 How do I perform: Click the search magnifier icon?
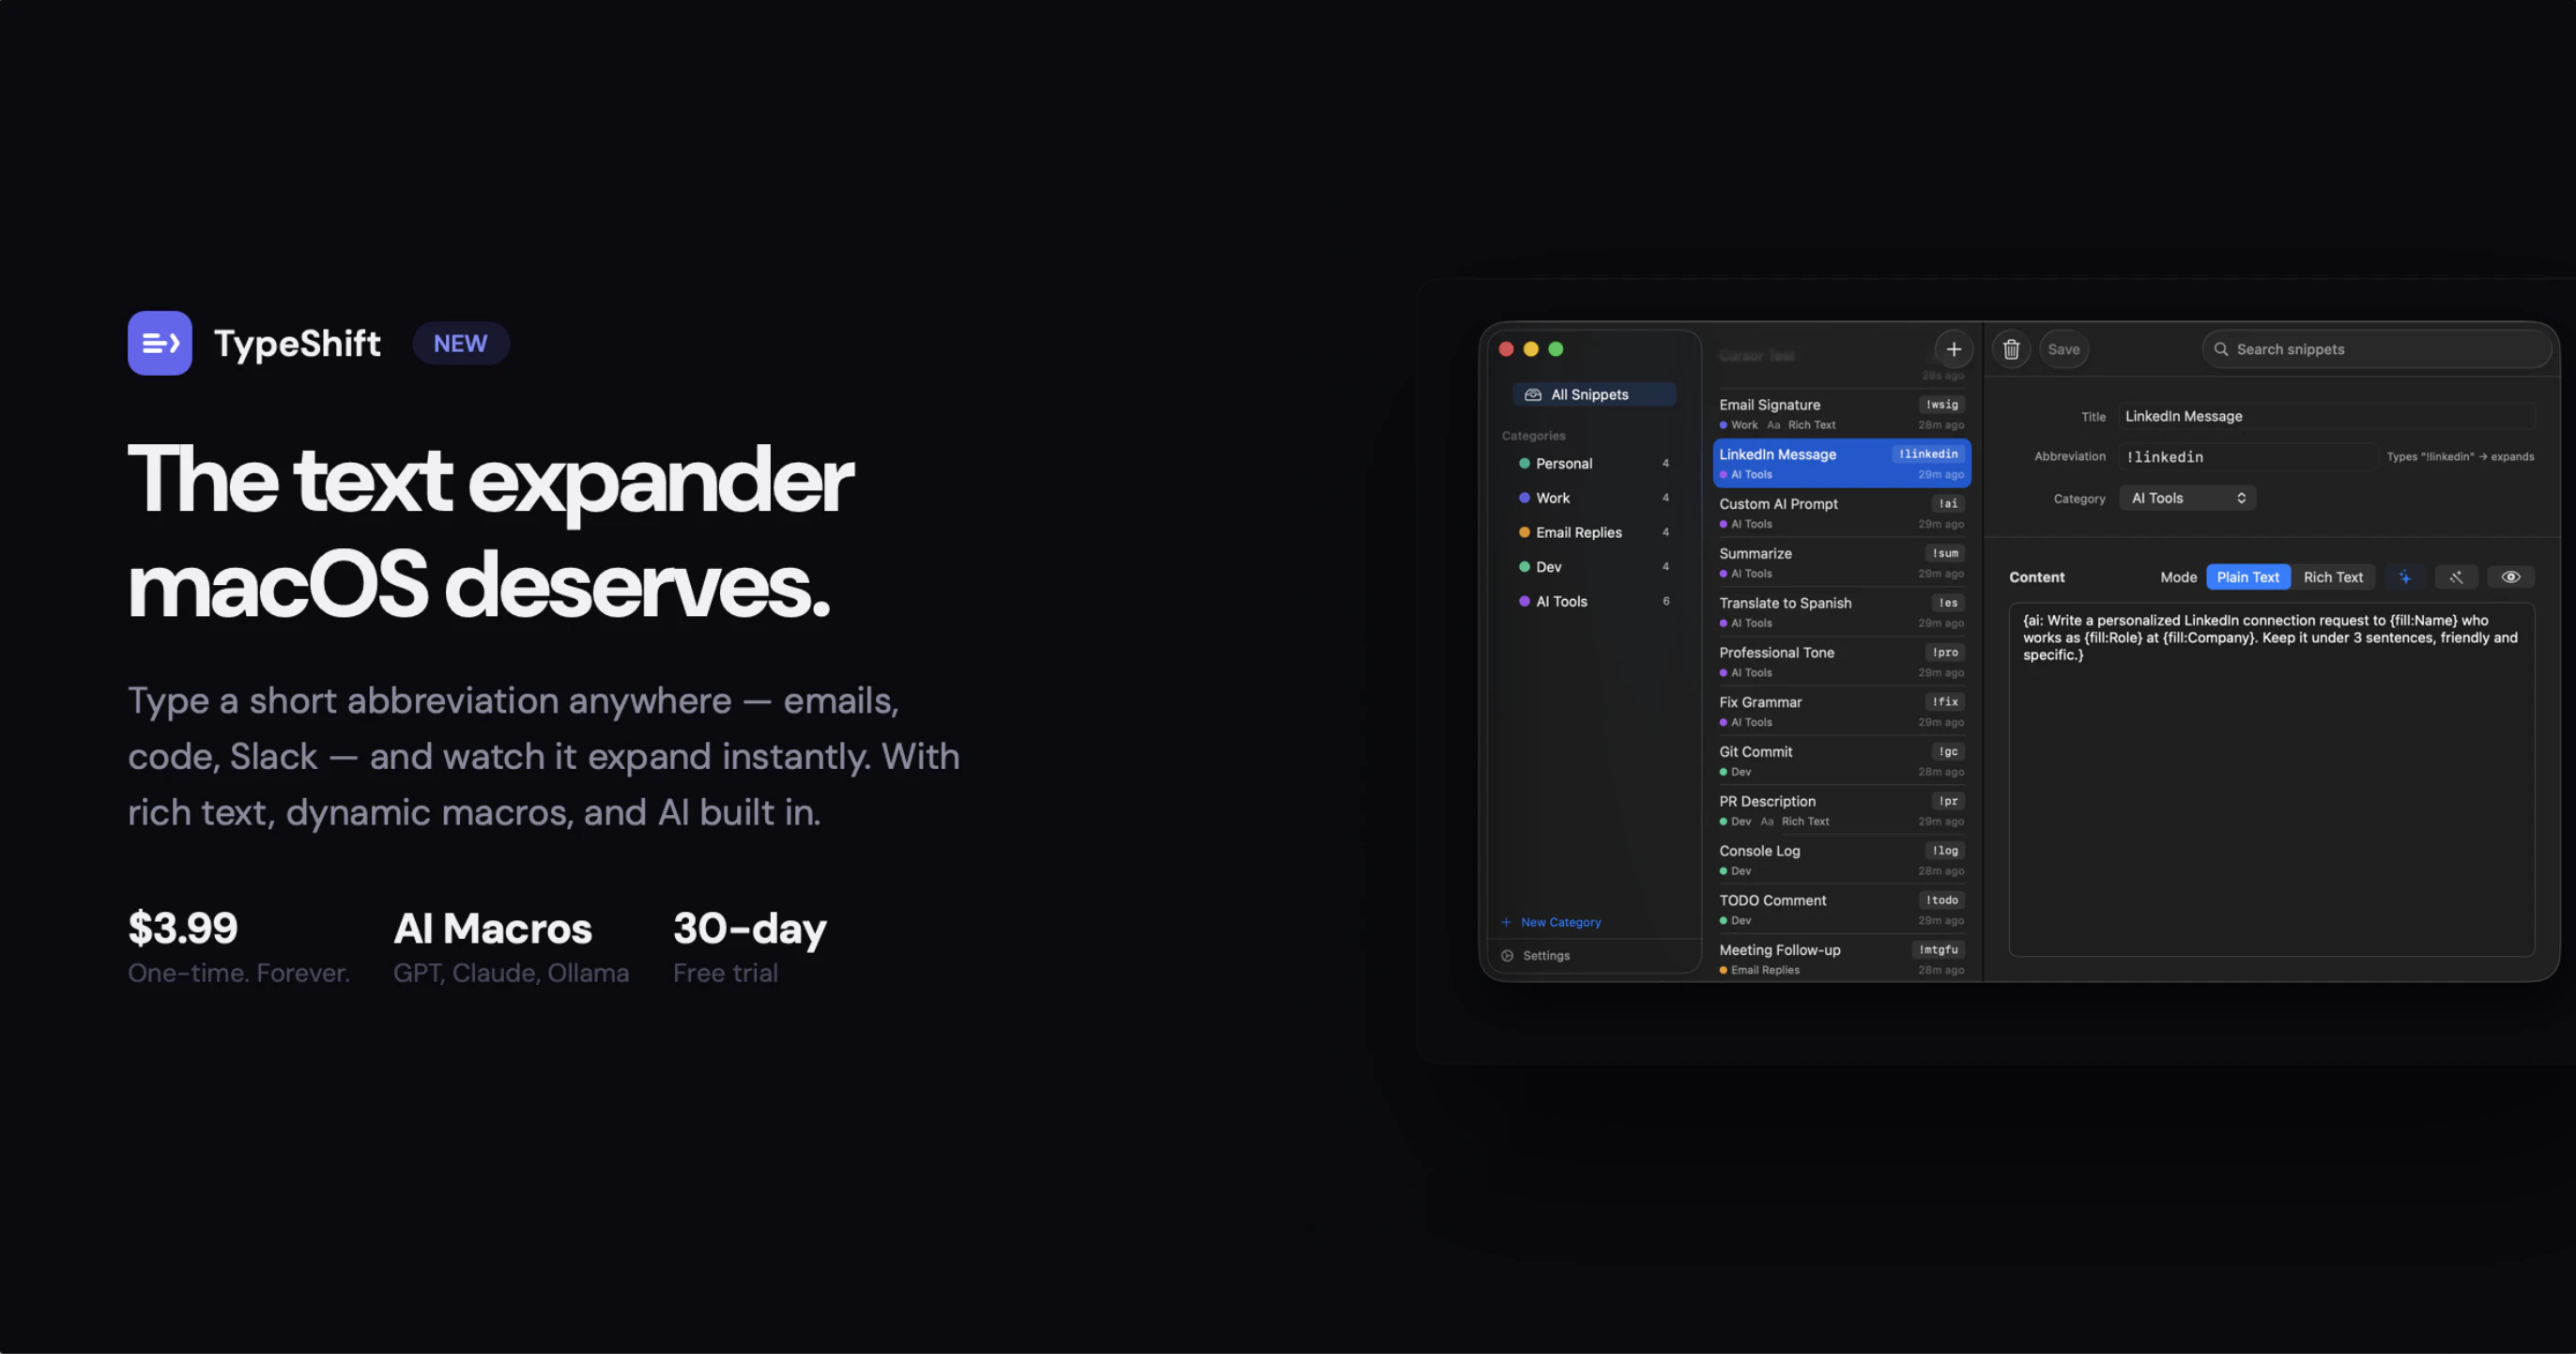click(2221, 349)
